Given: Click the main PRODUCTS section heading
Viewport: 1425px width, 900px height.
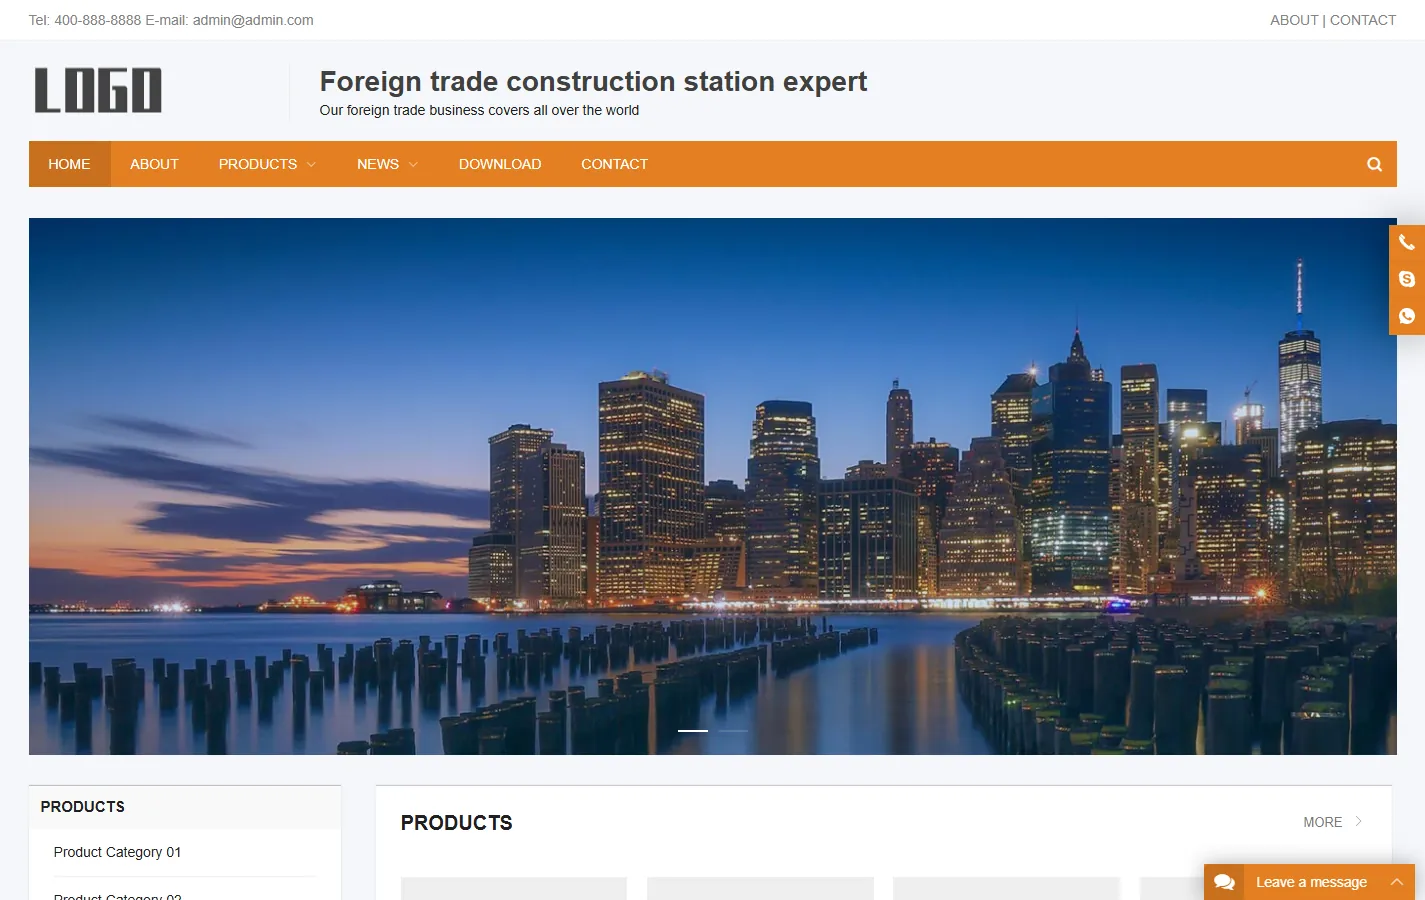Looking at the screenshot, I should (457, 823).
